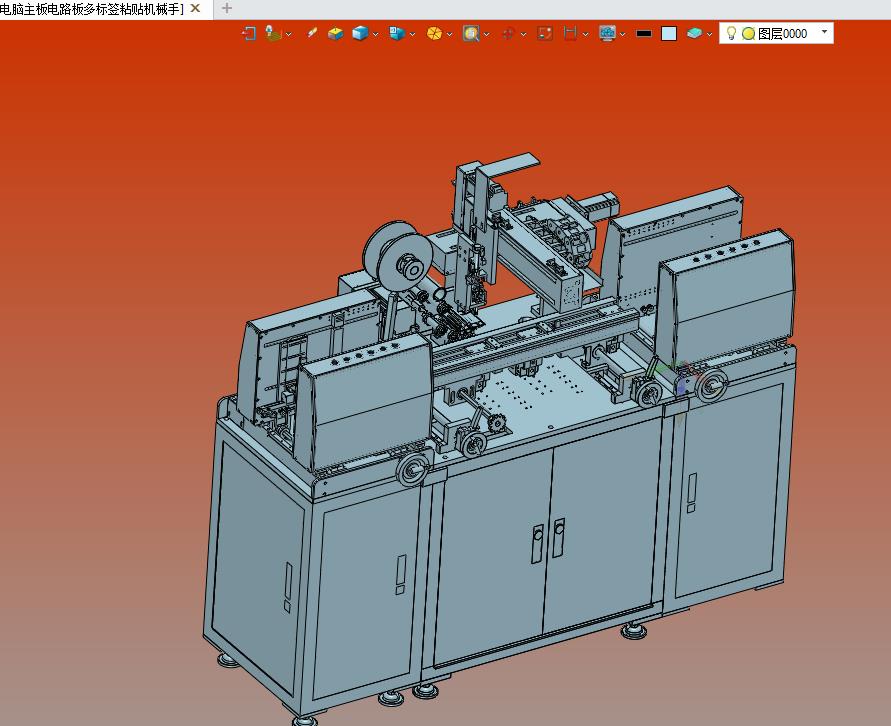Image resolution: width=891 pixels, height=726 pixels.
Task: Expand the arrow next to the red crosshair
Action: (x=523, y=34)
